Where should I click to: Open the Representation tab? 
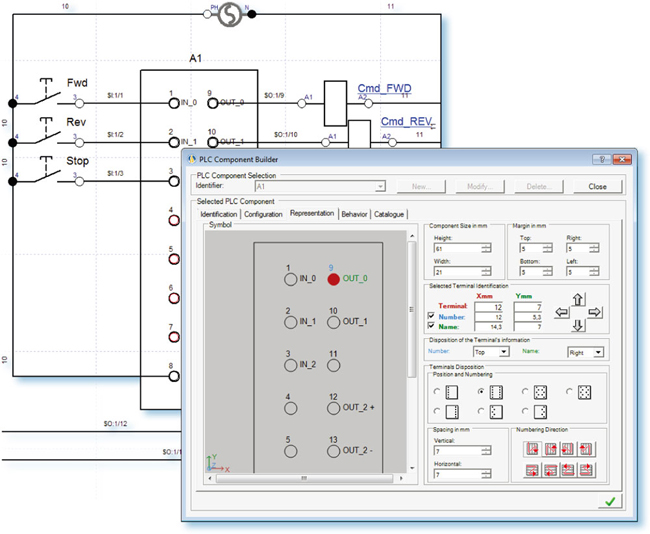(x=312, y=213)
